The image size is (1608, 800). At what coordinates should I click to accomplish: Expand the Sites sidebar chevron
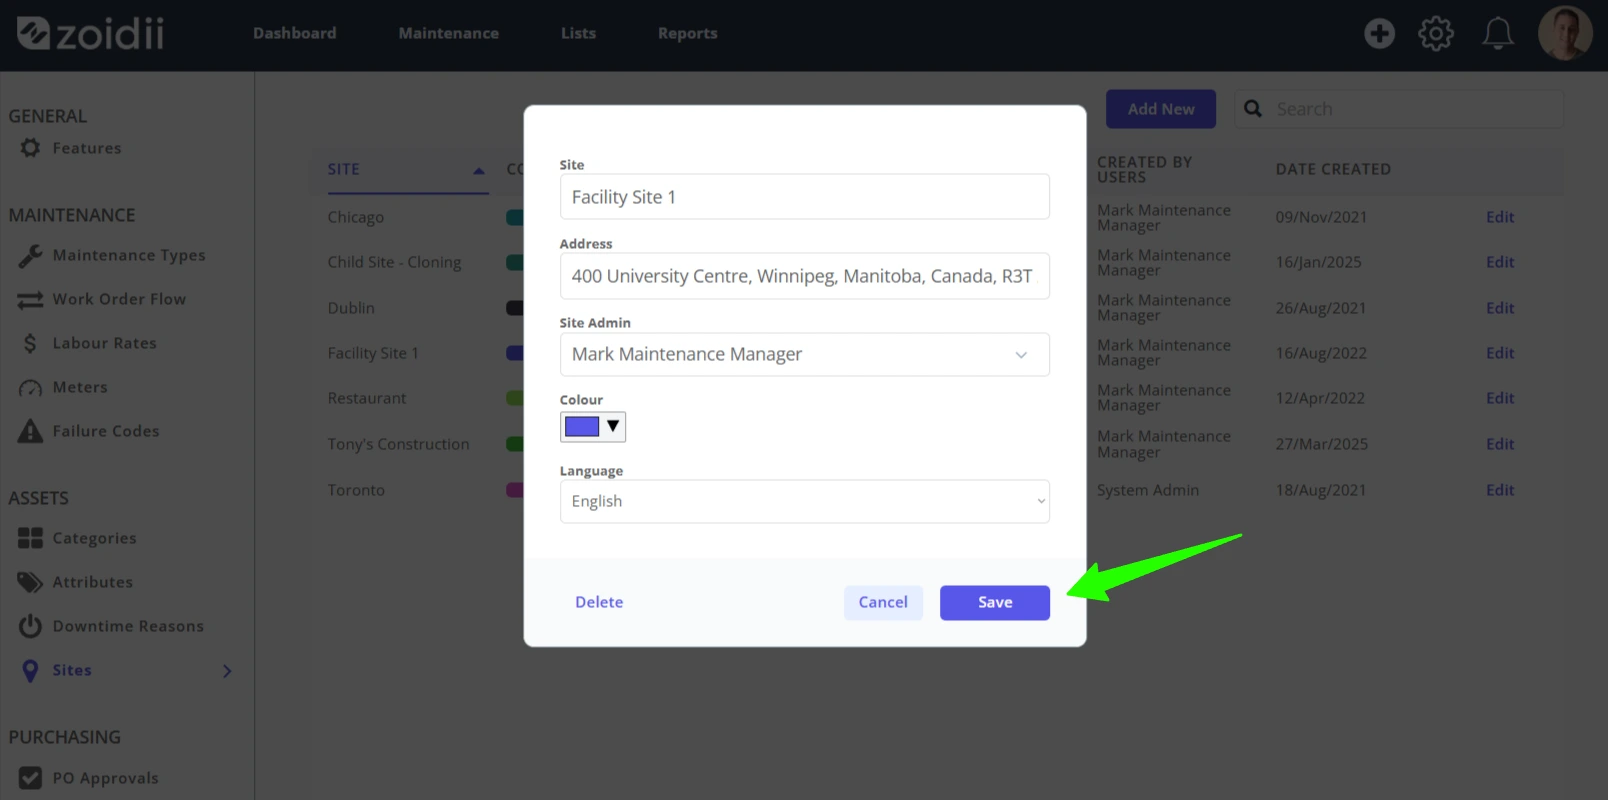[x=227, y=671]
